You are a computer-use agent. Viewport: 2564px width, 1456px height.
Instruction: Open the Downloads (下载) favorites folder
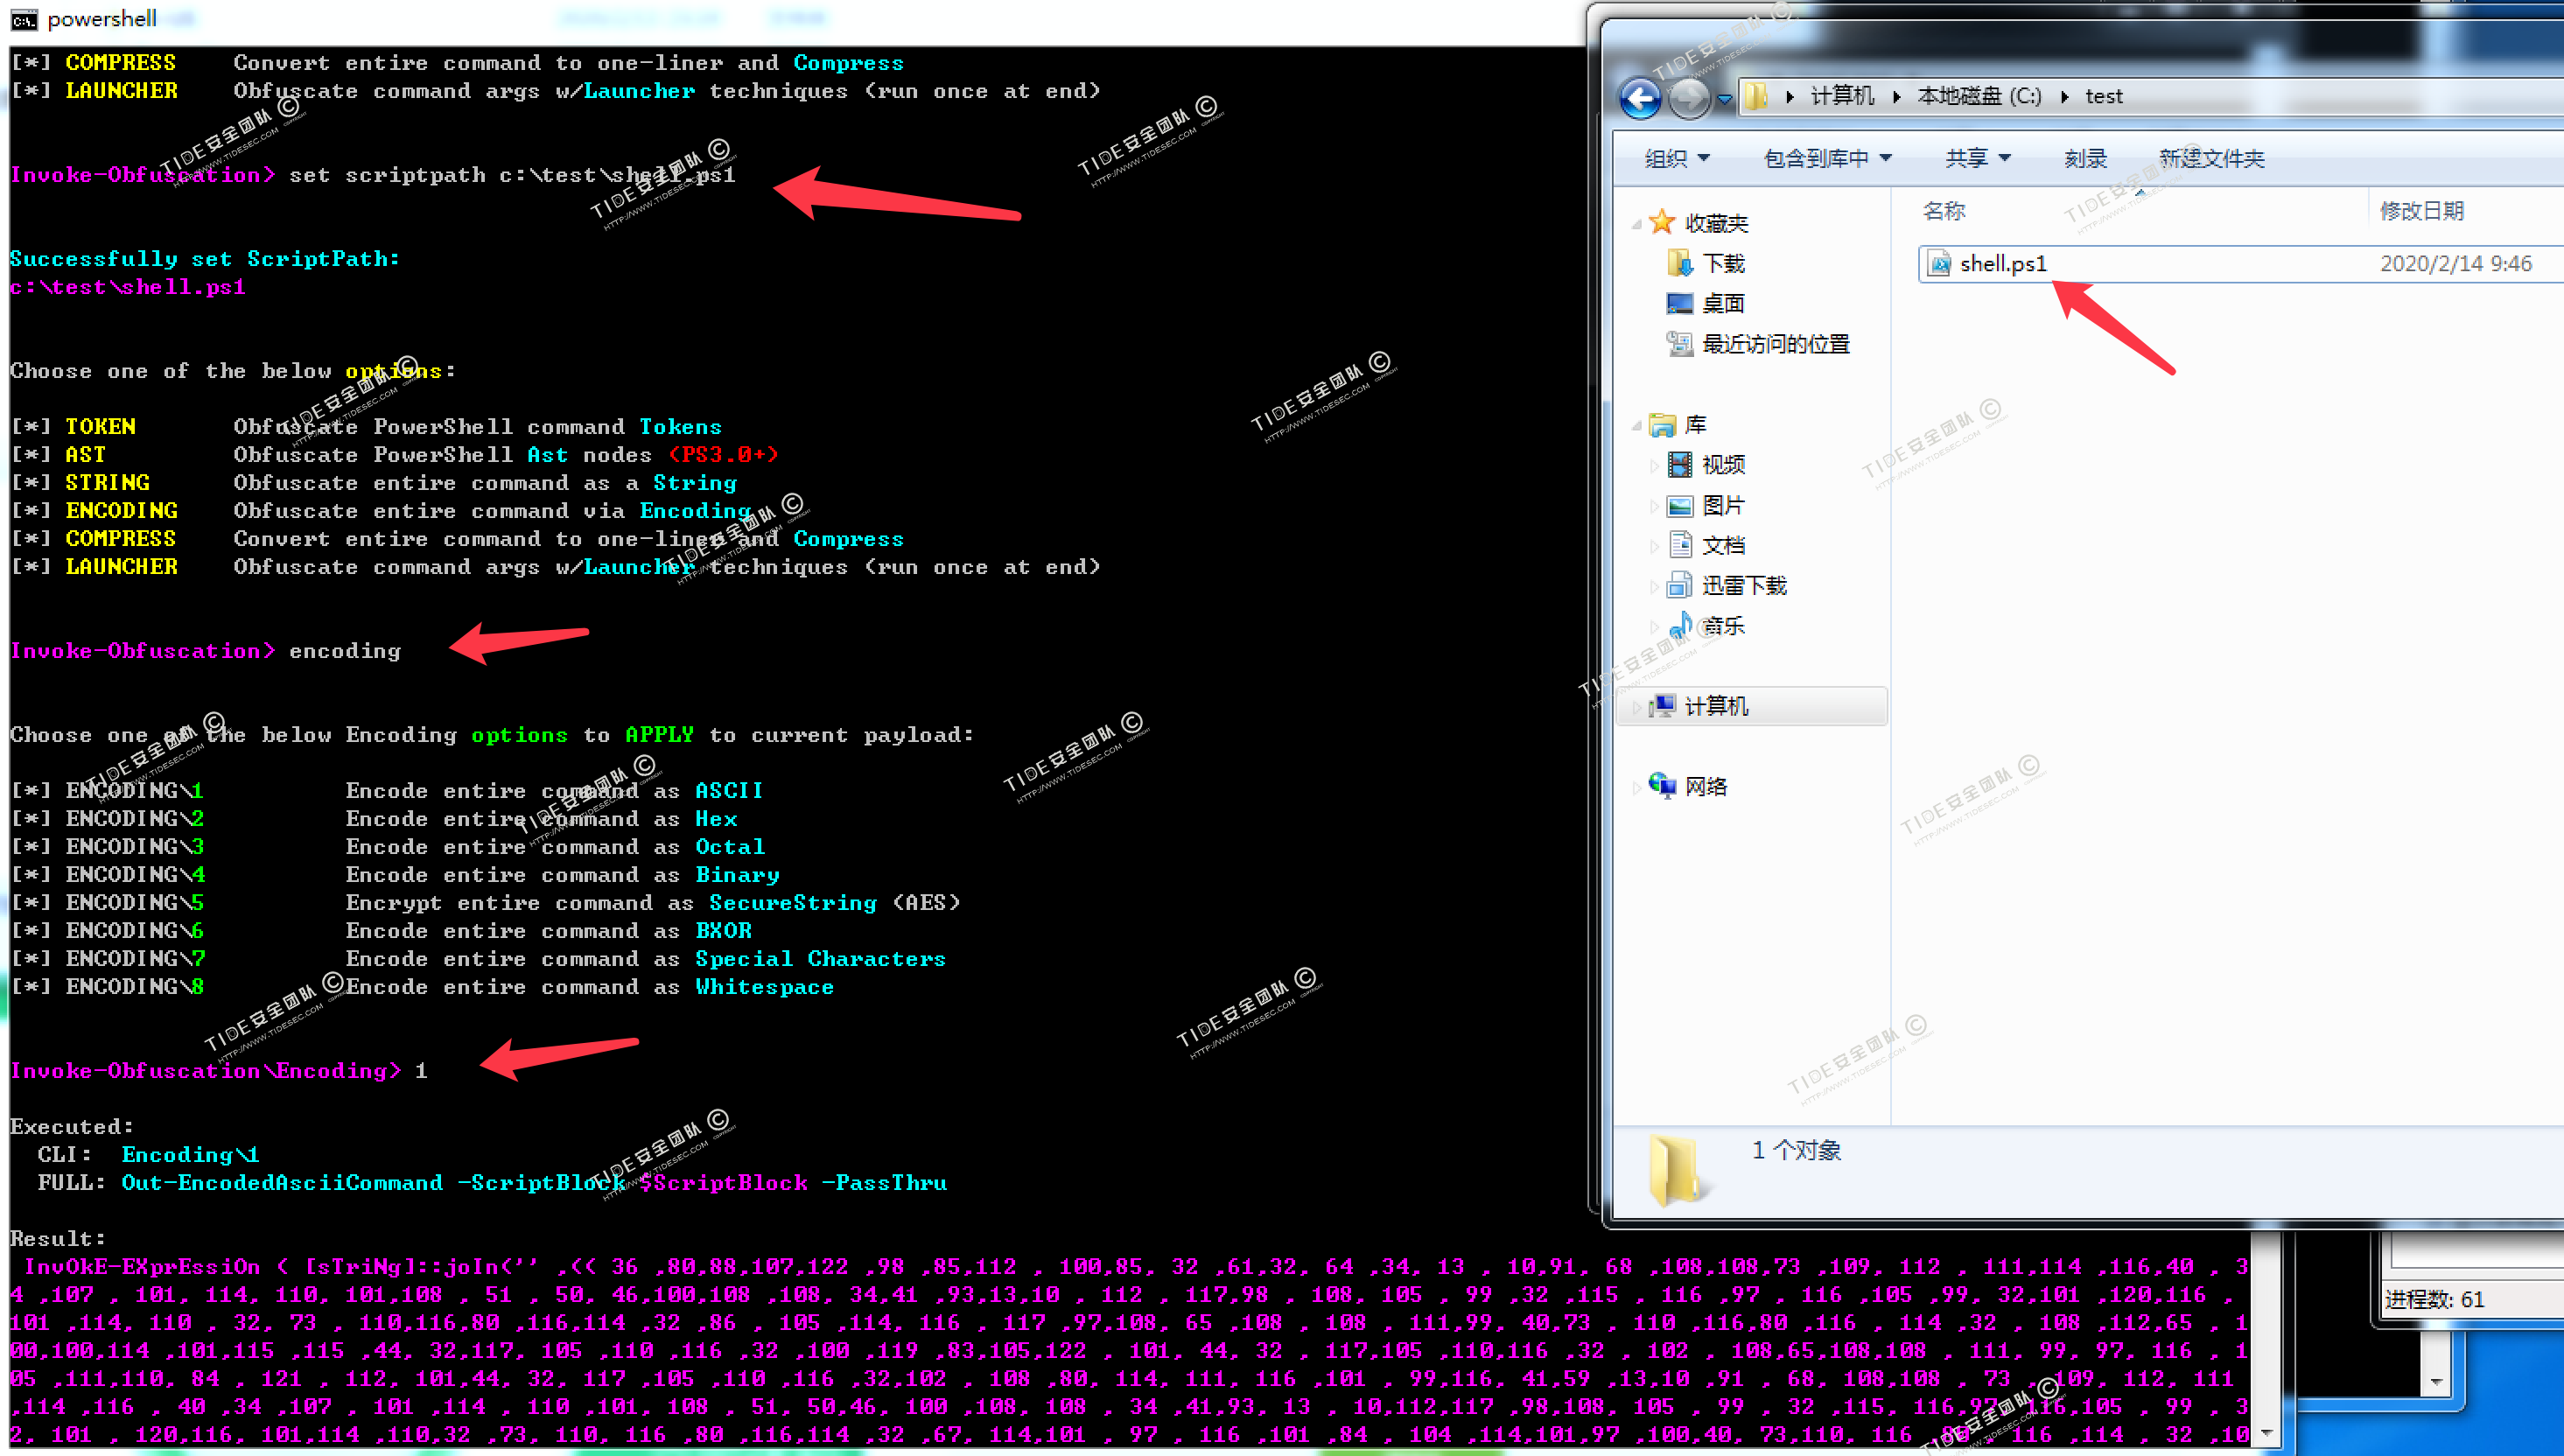1722,263
